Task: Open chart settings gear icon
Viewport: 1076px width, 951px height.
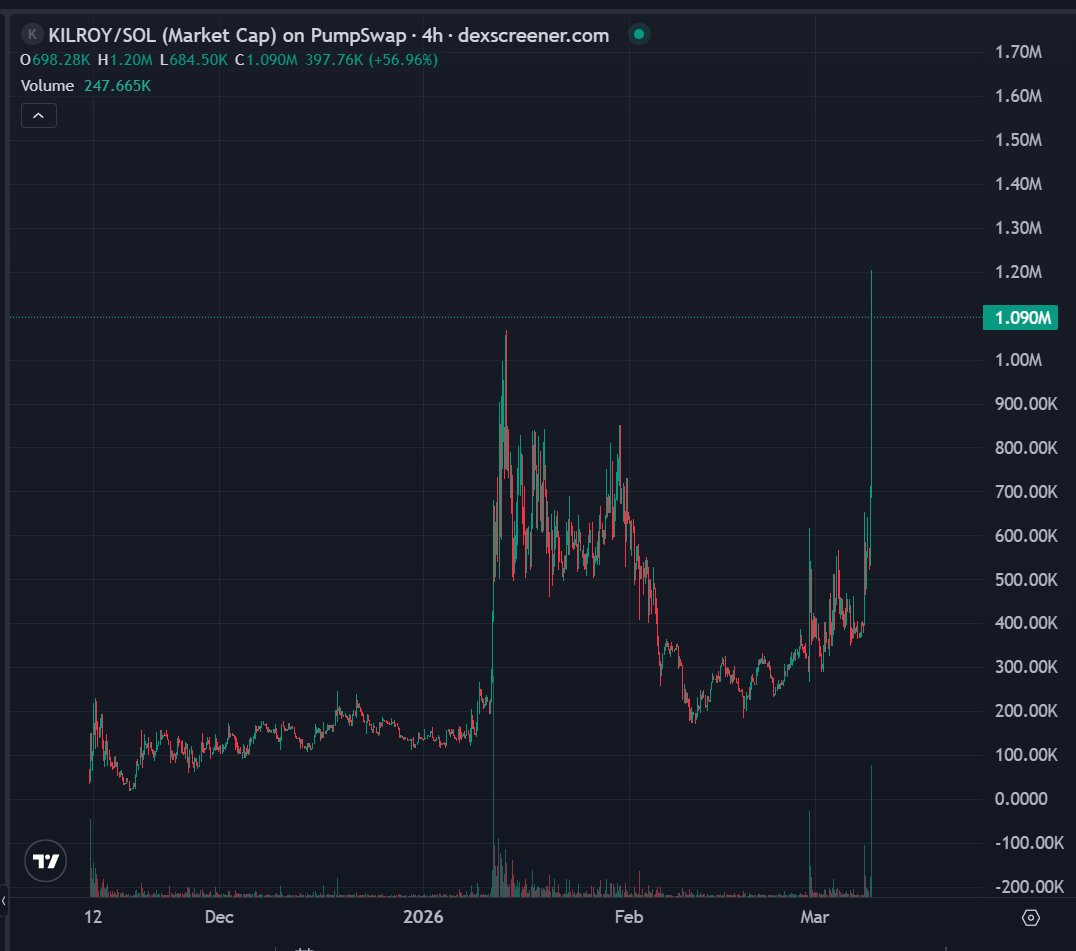Action: pos(1030,917)
